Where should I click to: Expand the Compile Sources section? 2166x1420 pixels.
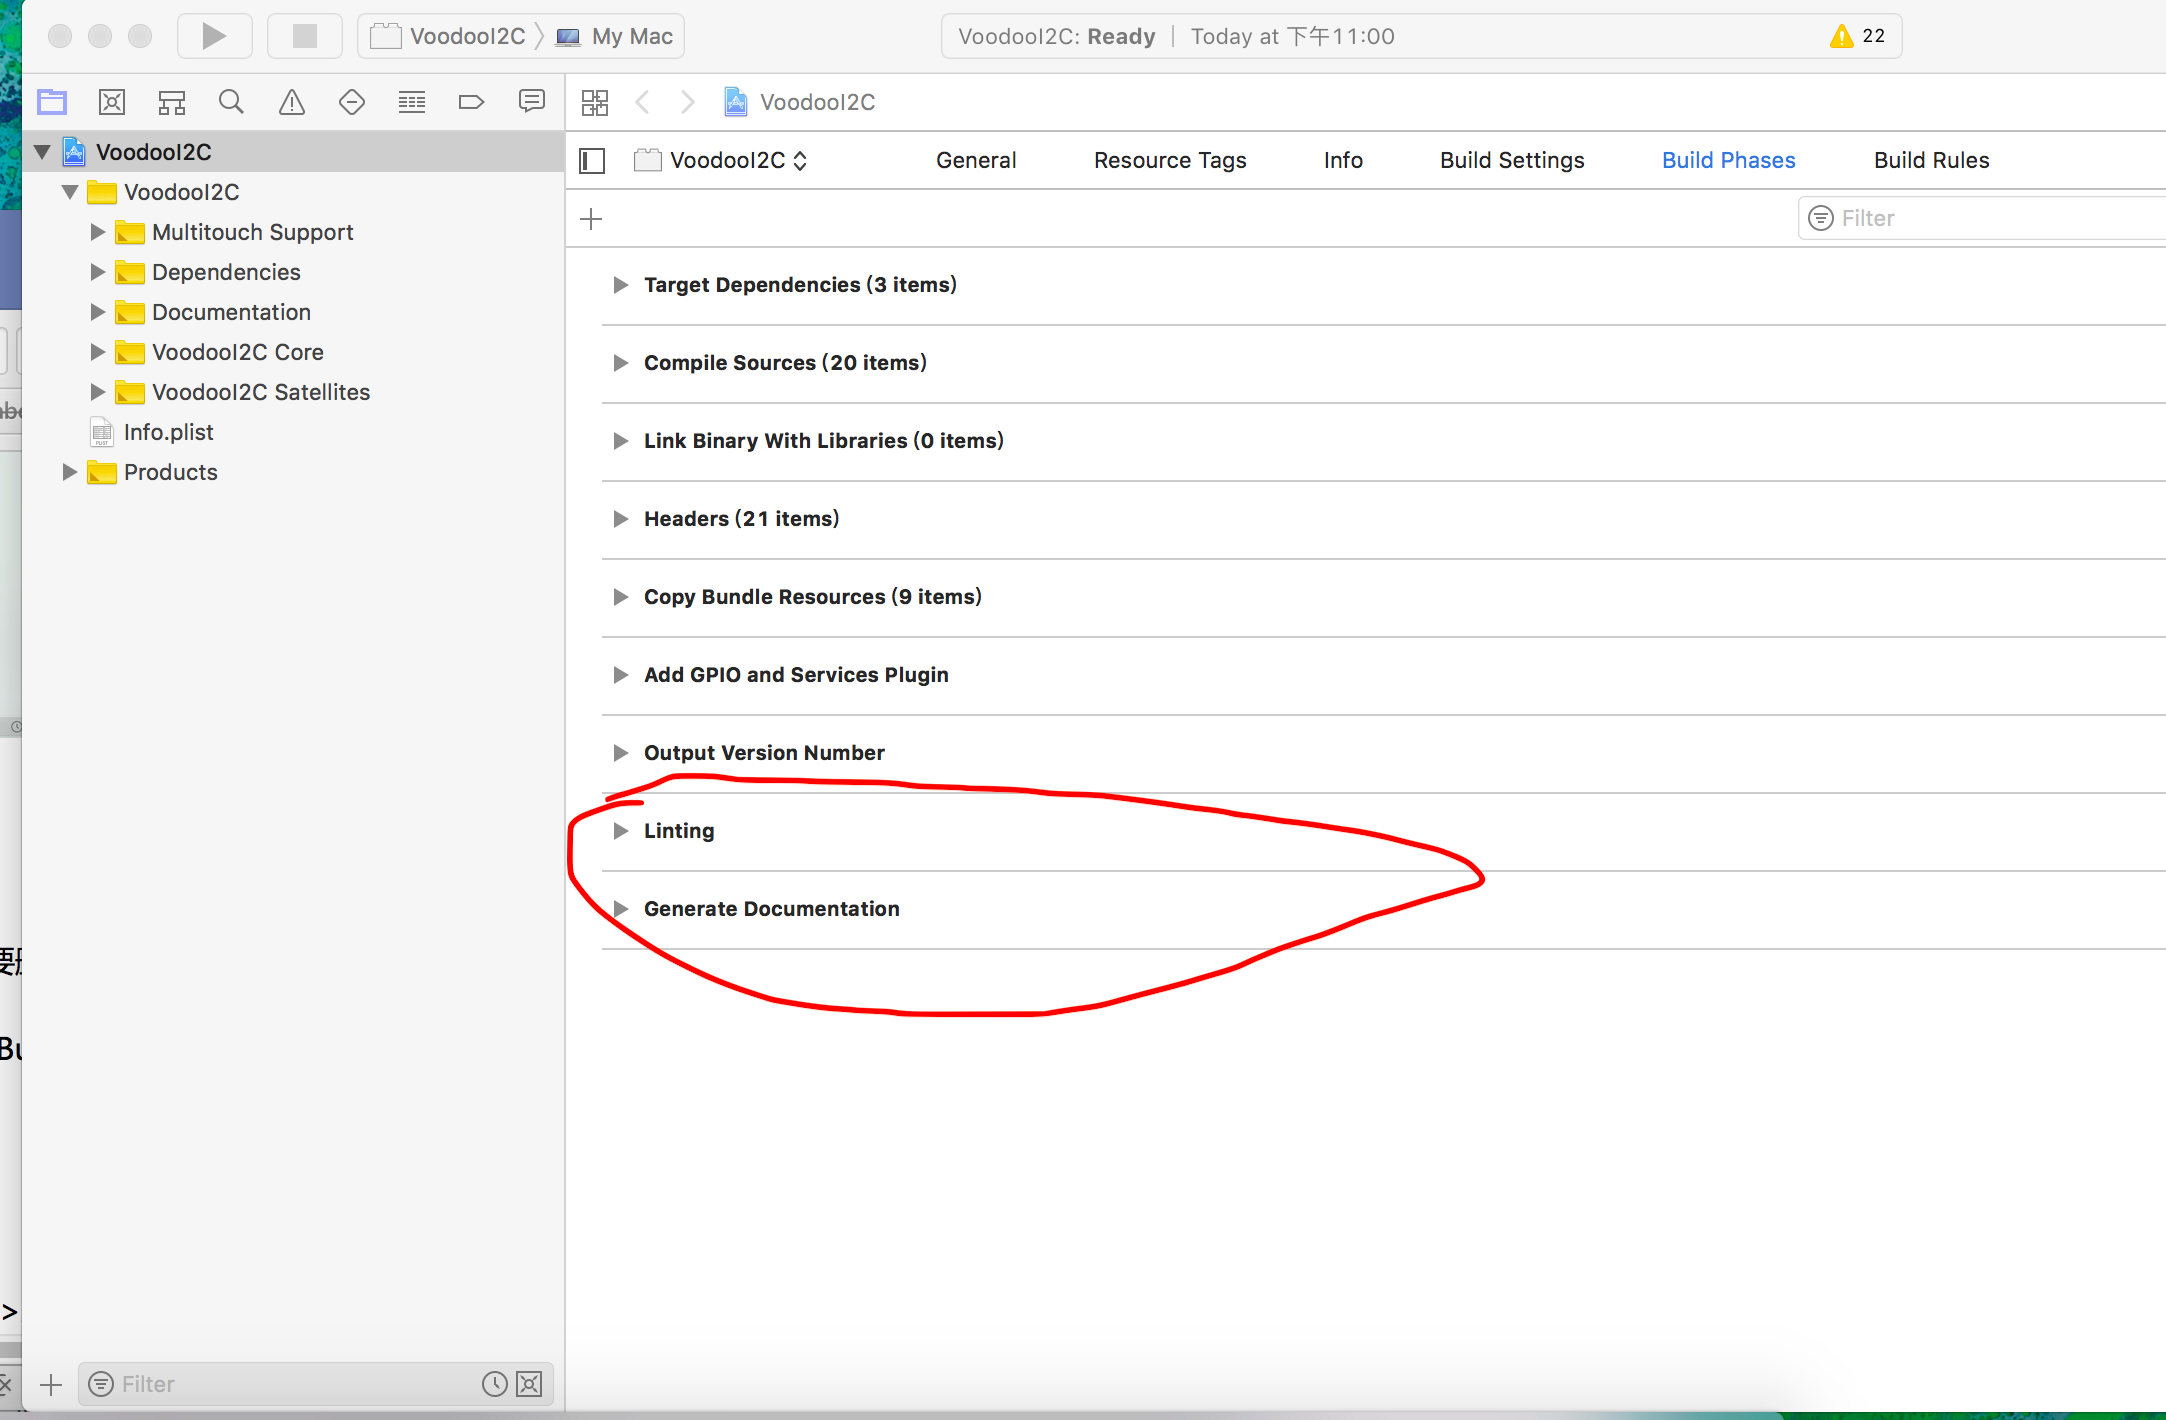click(x=621, y=363)
